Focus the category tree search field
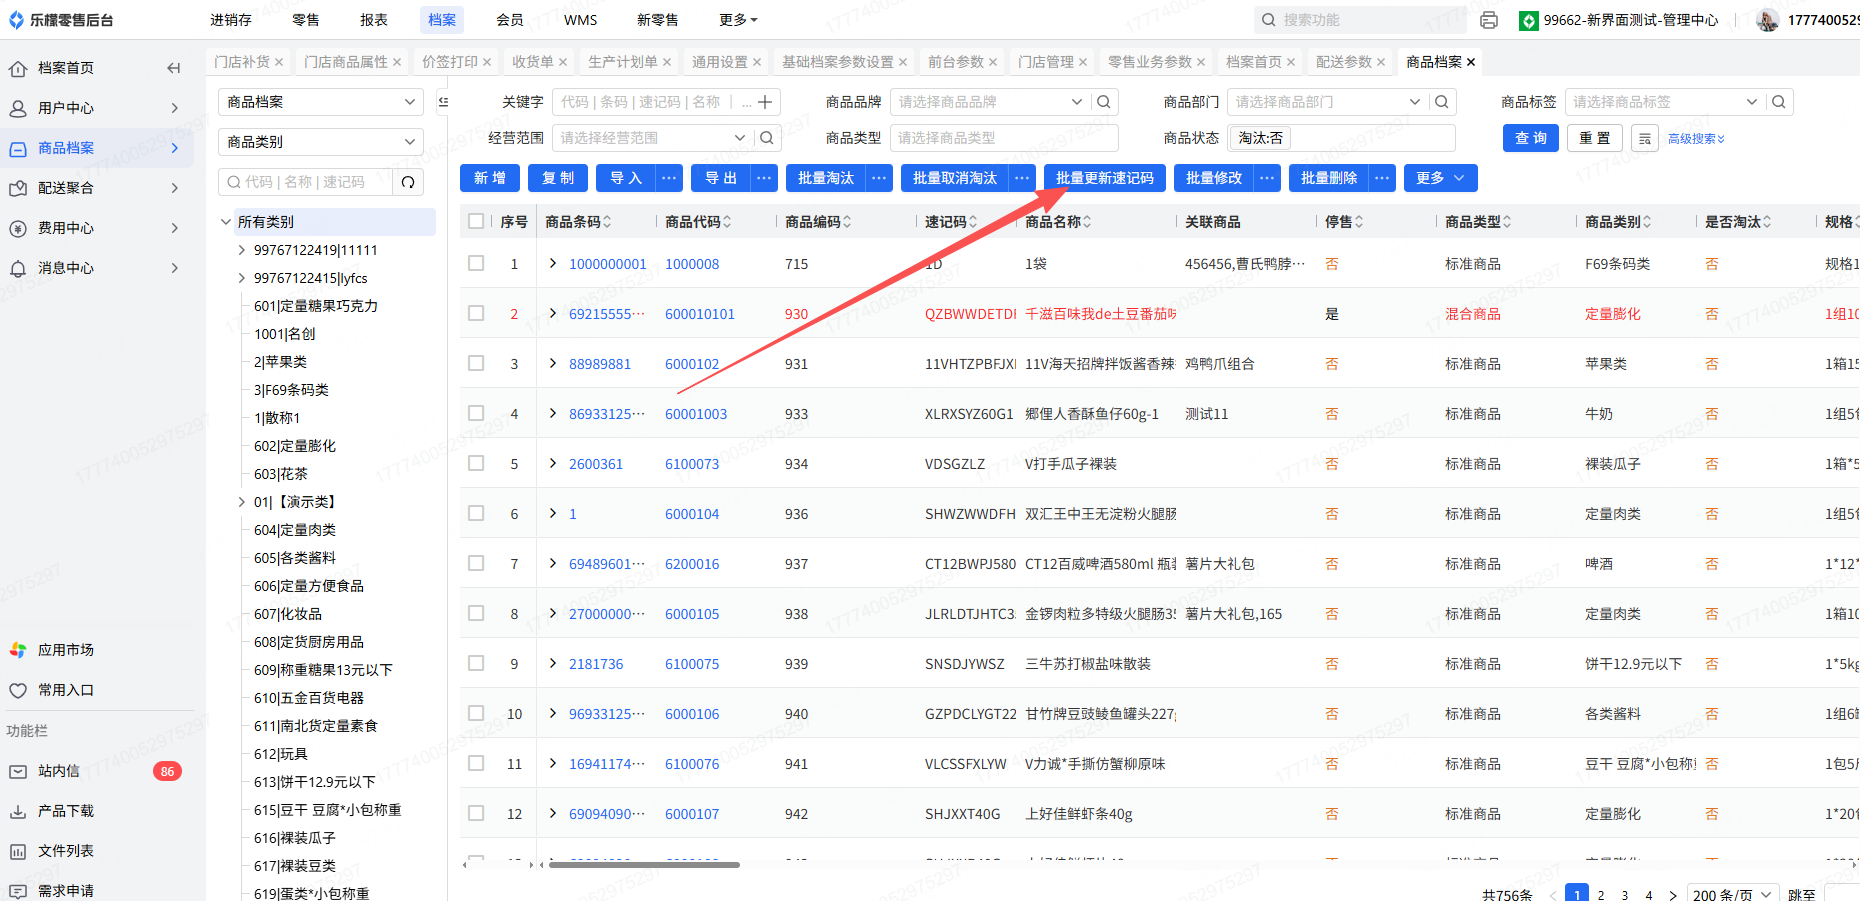1860x901 pixels. (x=308, y=182)
